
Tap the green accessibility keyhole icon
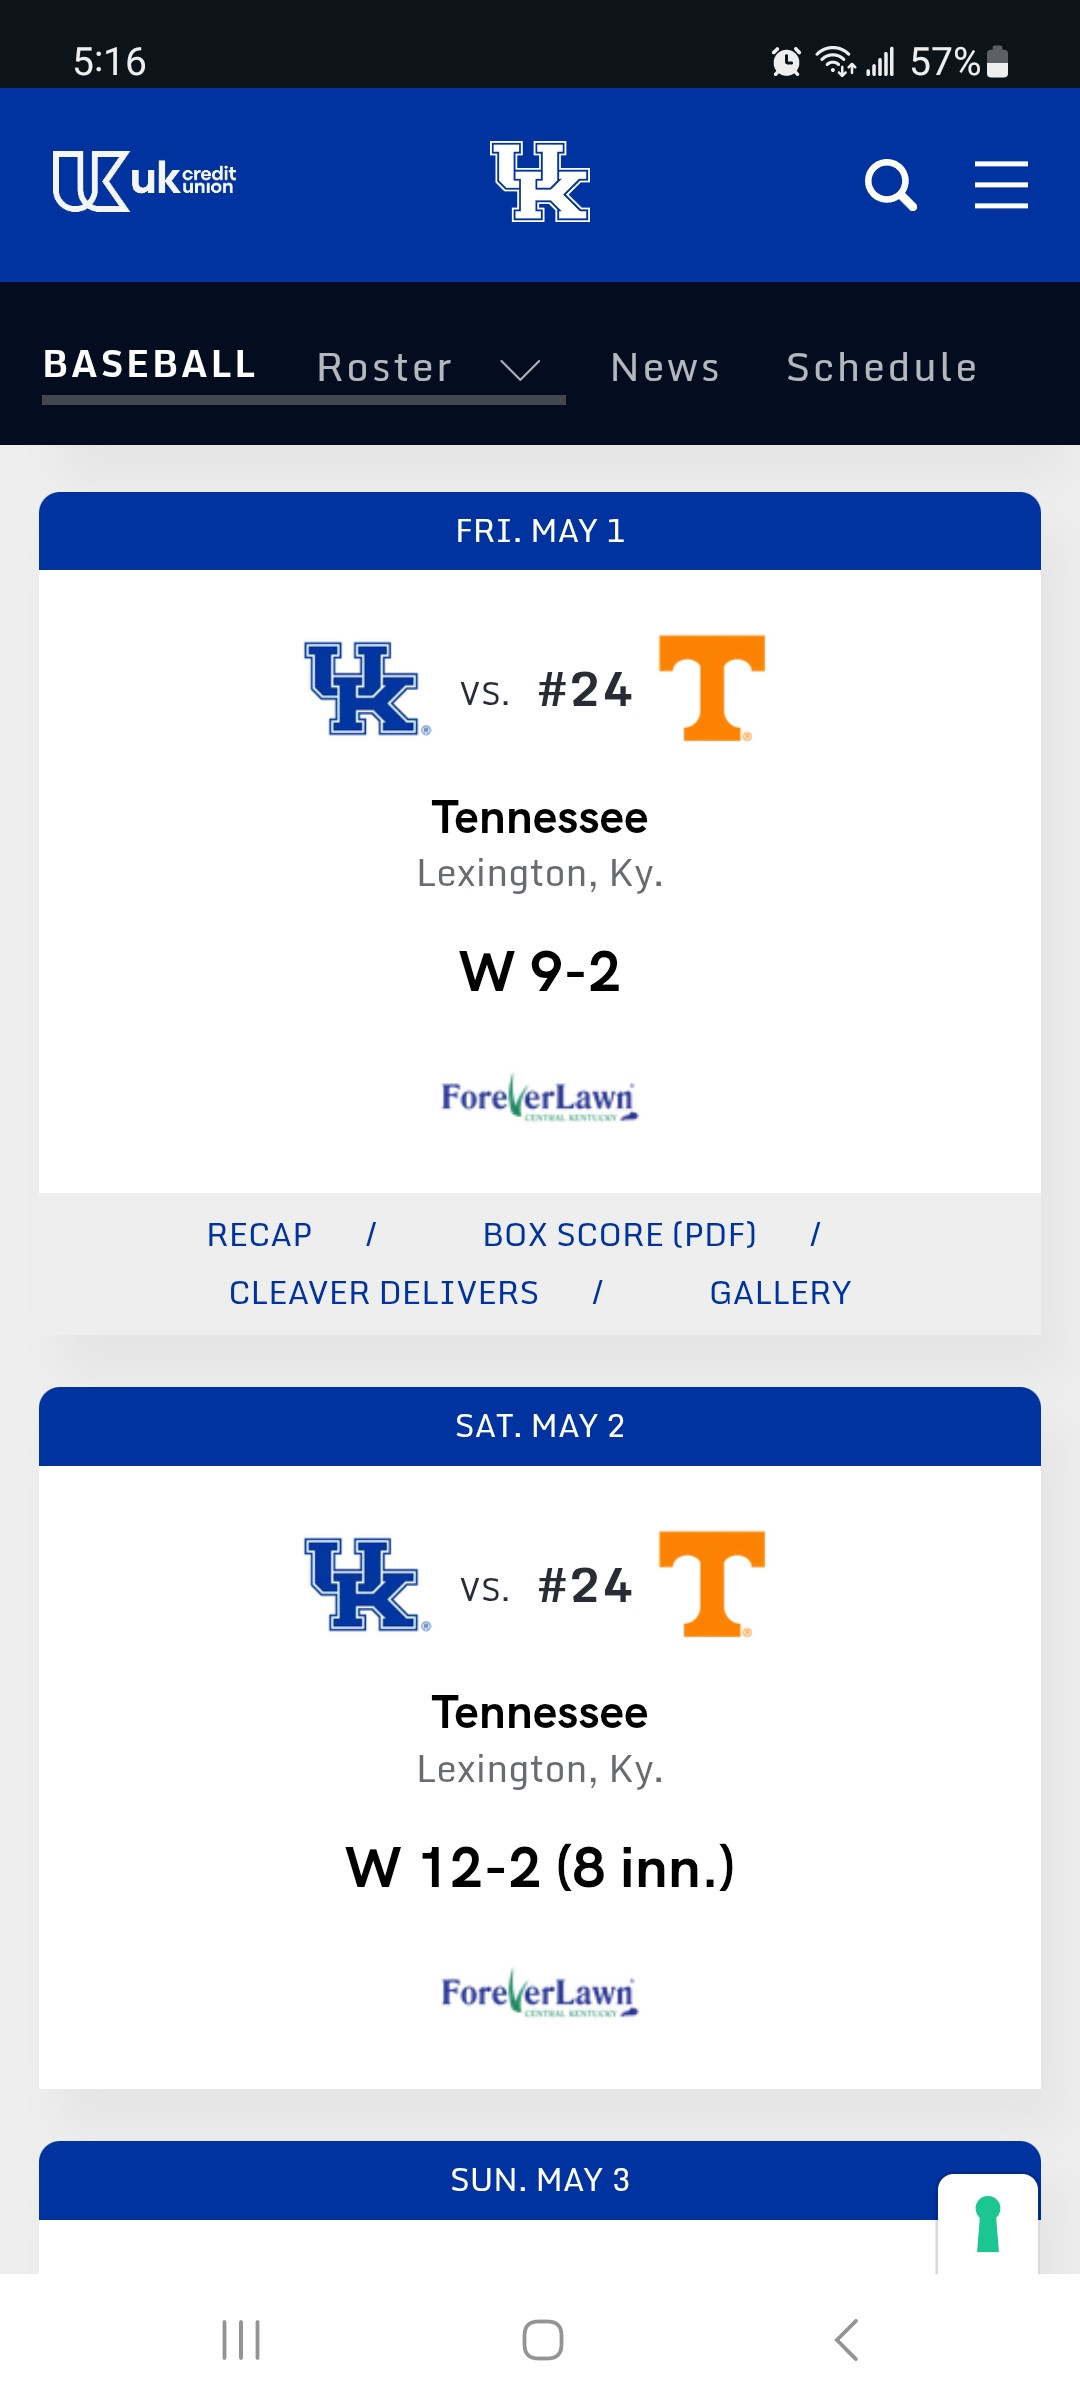tap(988, 2224)
